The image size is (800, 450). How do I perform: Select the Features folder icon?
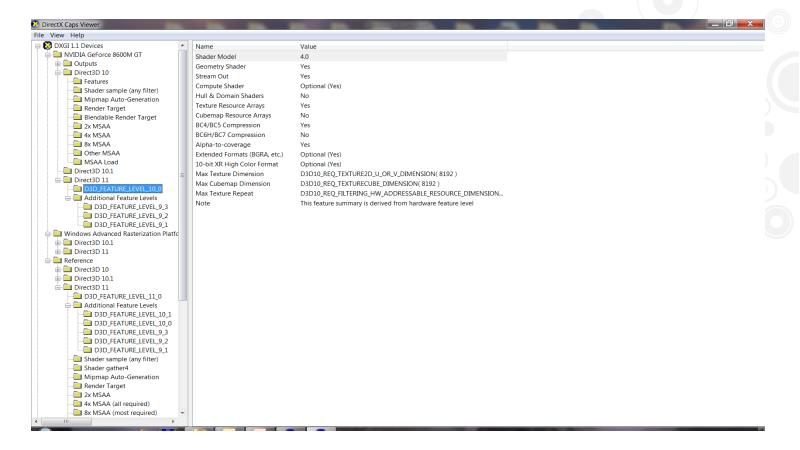coord(76,82)
